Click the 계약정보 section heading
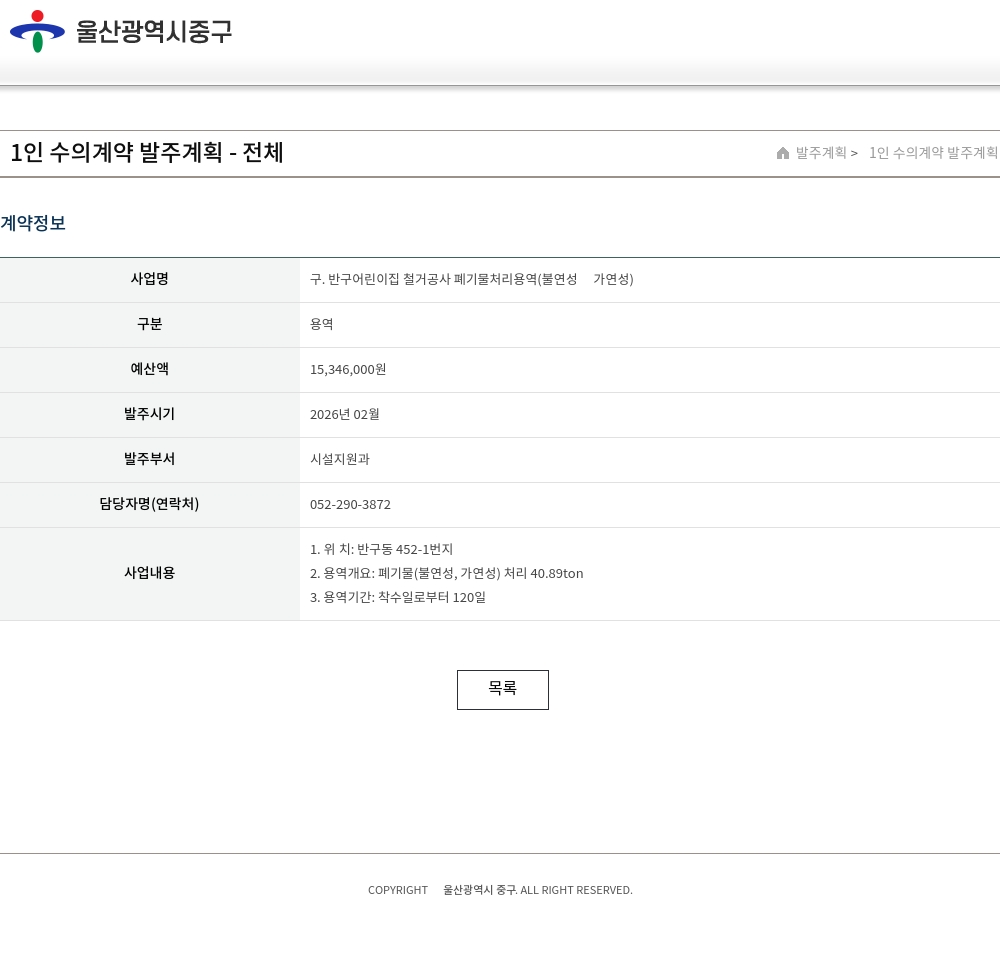 (x=33, y=223)
